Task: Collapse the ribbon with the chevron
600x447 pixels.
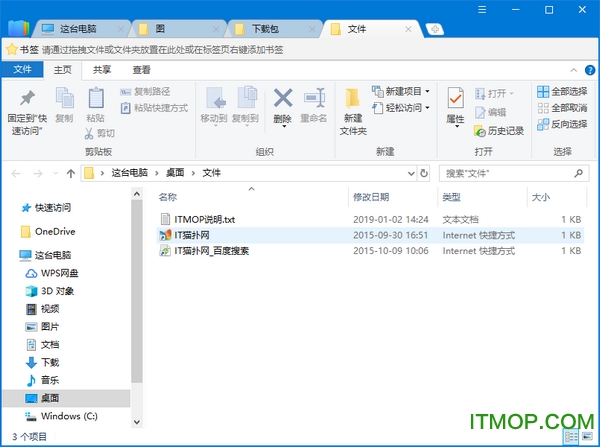Action: coord(574,70)
